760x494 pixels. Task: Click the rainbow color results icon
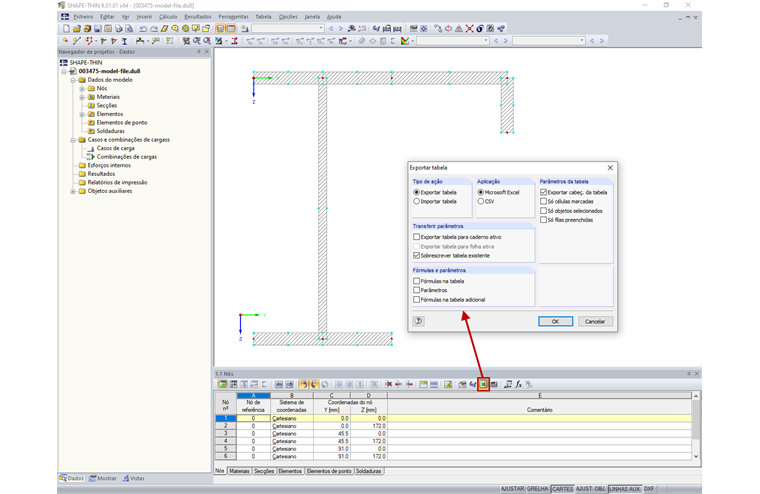(405, 41)
